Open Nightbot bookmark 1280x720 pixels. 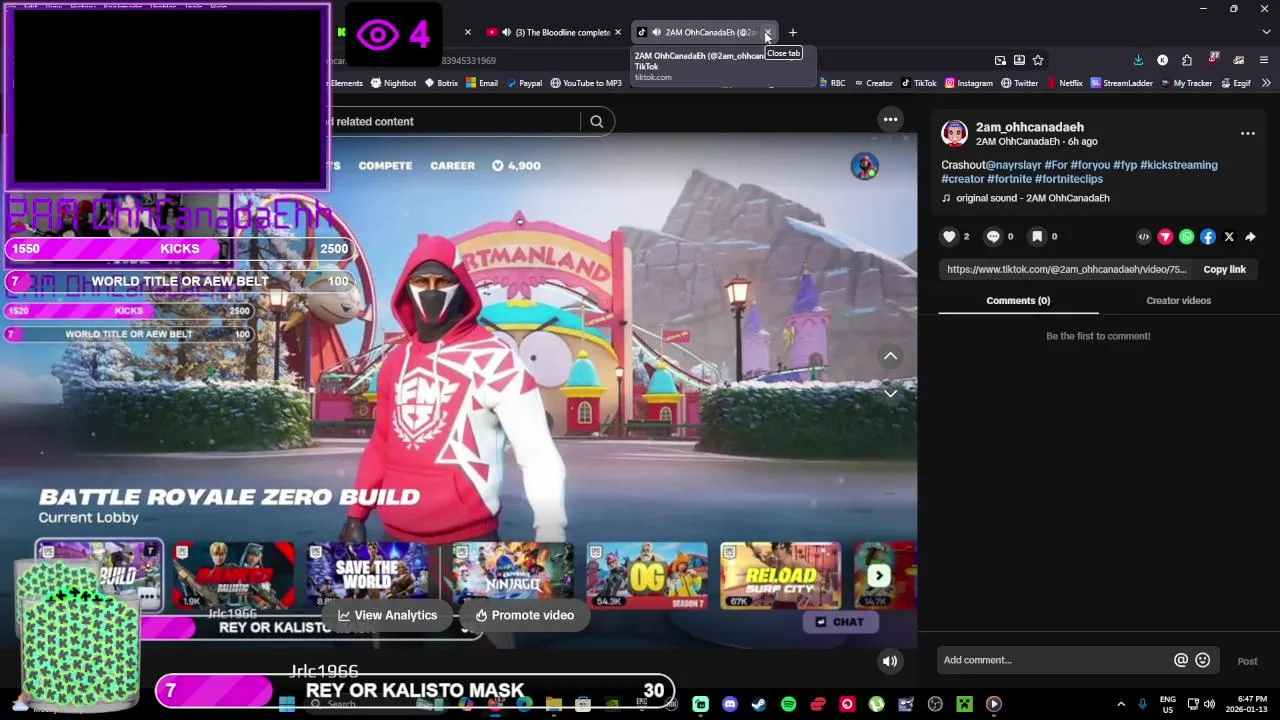coord(393,83)
